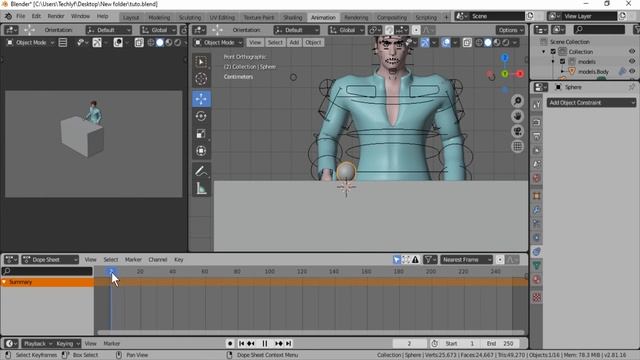Click the green Y axis gizmo ball
Image resolution: width=640 pixels, height=360 pixels.
[x=505, y=74]
